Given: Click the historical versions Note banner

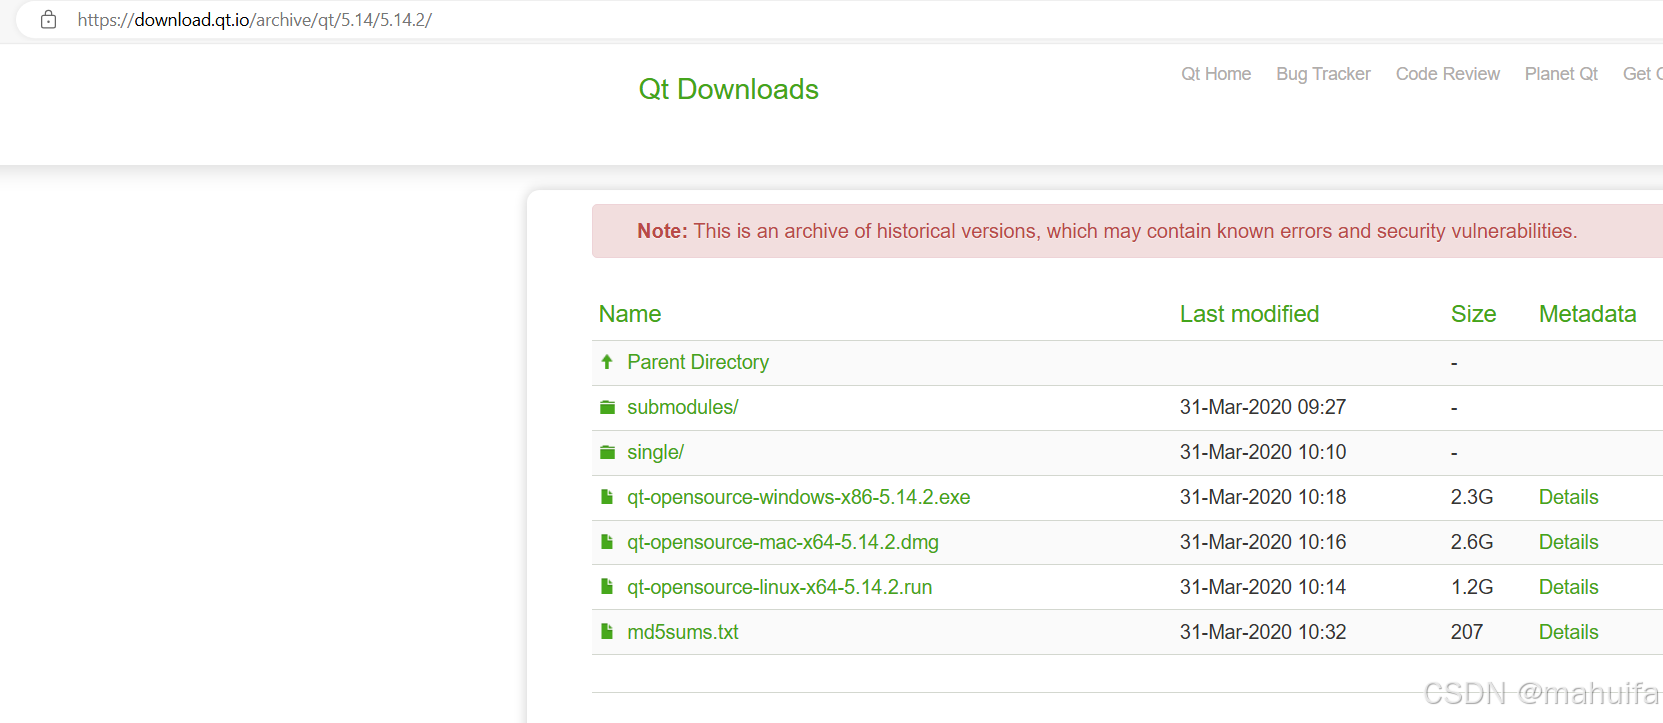Looking at the screenshot, I should 1127,231.
